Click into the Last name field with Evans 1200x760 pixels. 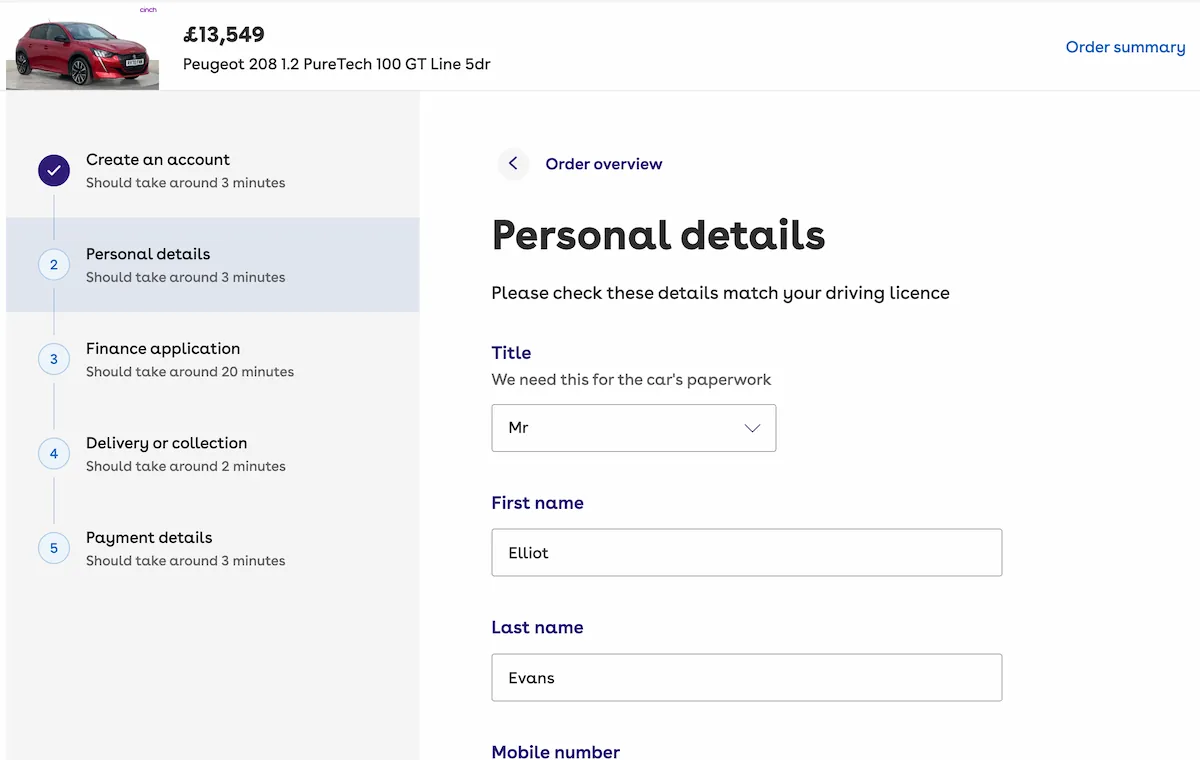[x=746, y=678]
